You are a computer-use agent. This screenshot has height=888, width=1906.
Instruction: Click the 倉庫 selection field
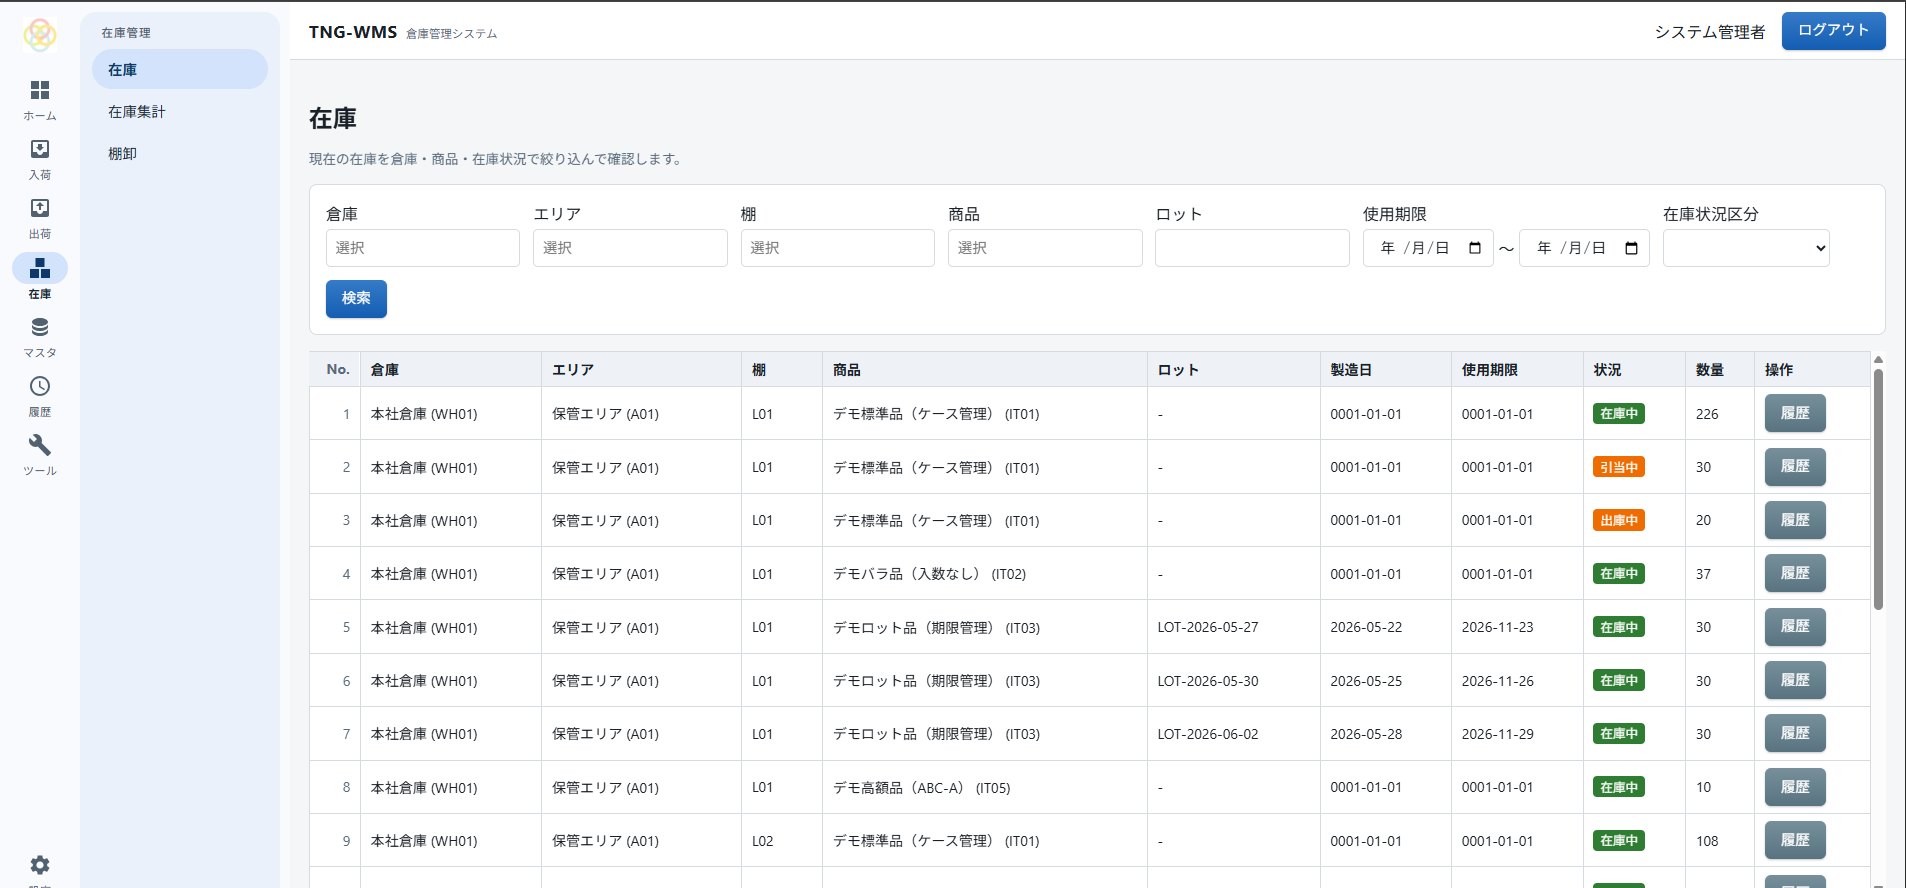click(x=423, y=248)
